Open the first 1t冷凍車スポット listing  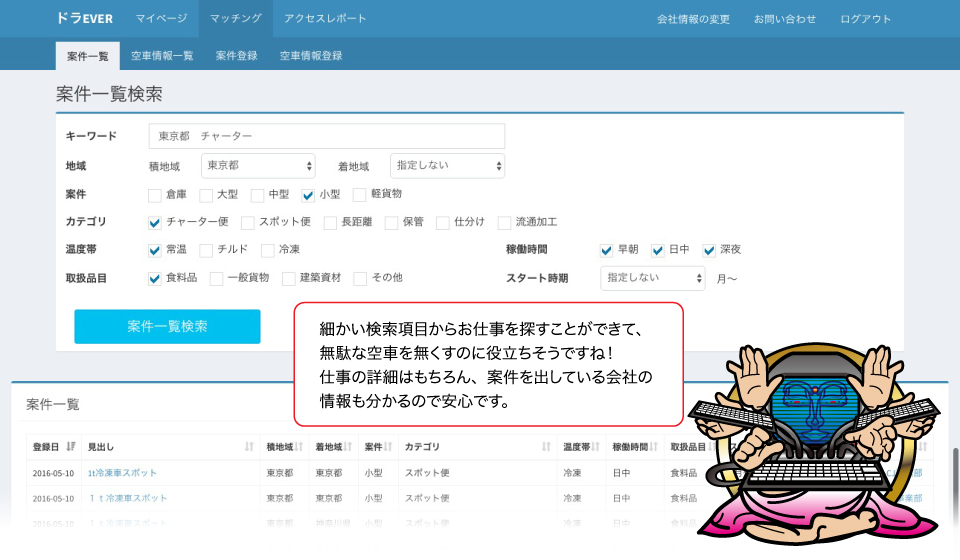tap(122, 473)
